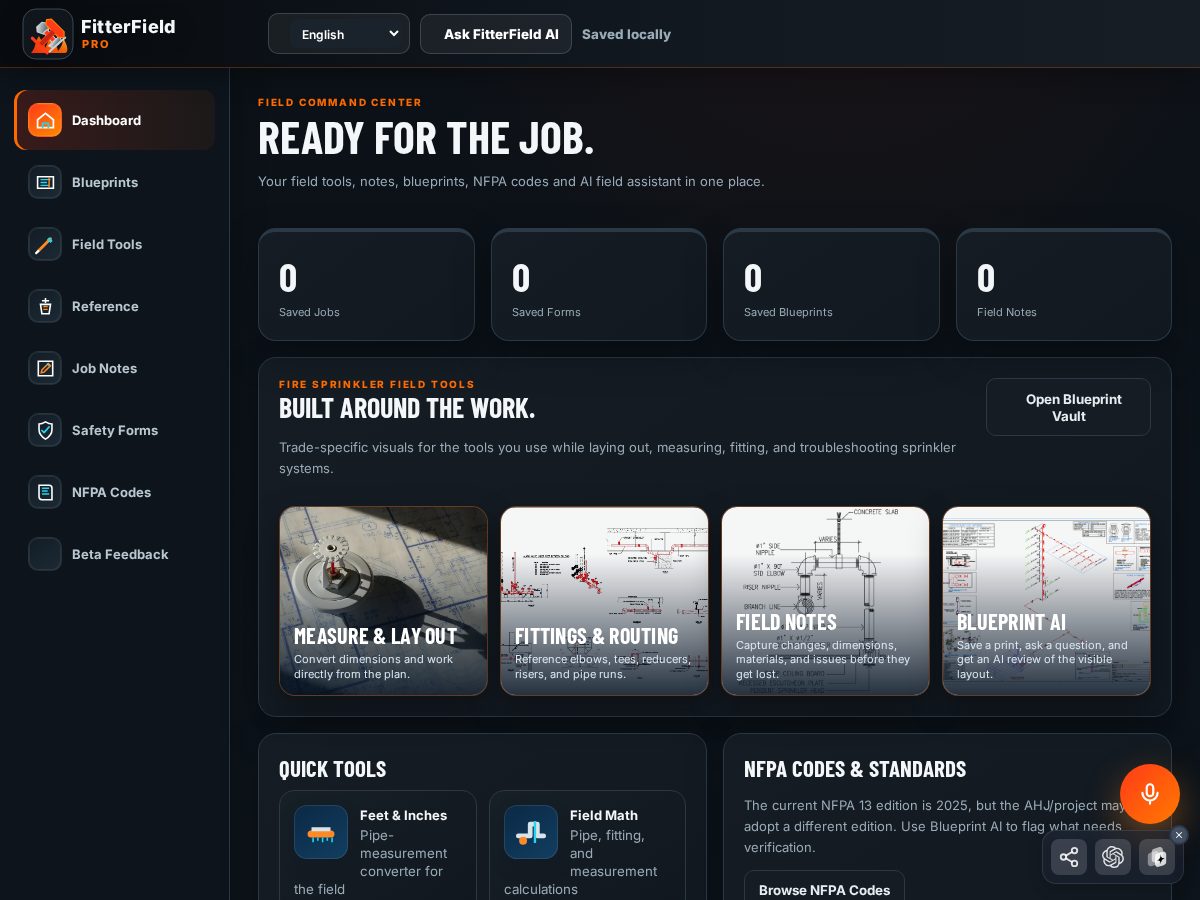Click the copy page icon in floating toolbar
This screenshot has width=1200, height=900.
pos(1157,857)
